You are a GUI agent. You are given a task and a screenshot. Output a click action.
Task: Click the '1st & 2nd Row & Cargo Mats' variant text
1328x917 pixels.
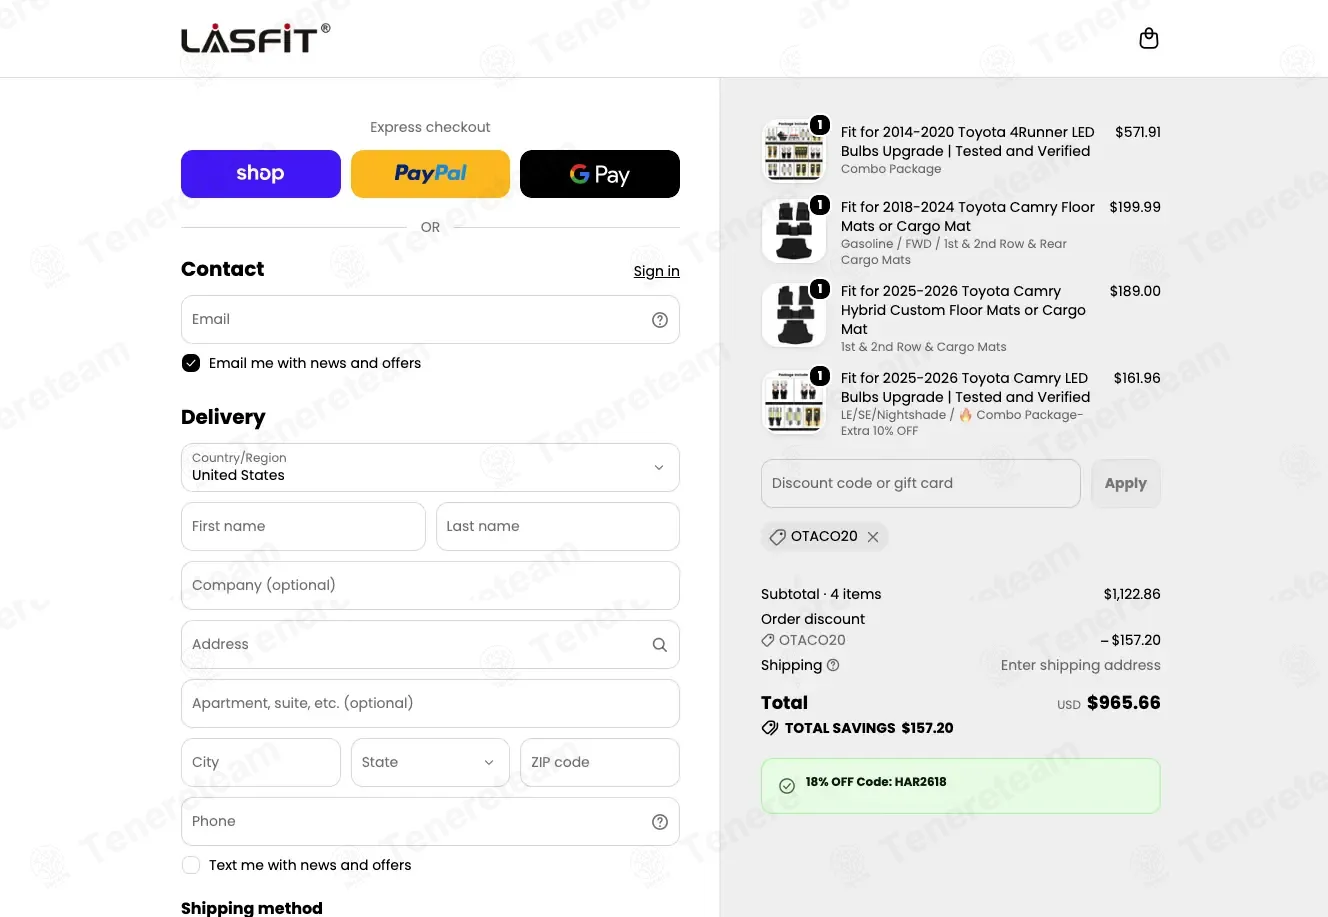click(924, 347)
